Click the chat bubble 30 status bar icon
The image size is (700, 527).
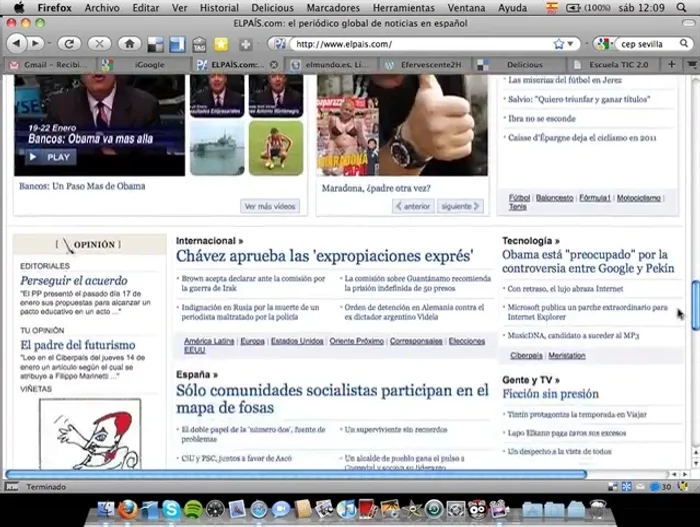tap(660, 487)
